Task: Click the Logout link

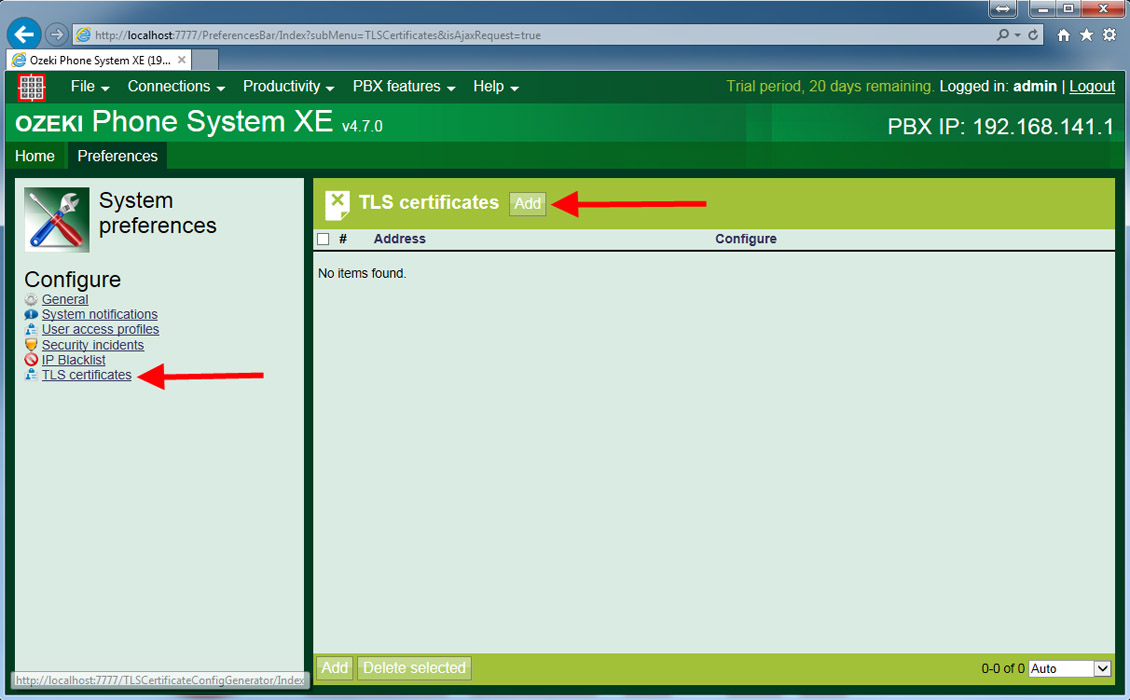Action: point(1092,87)
